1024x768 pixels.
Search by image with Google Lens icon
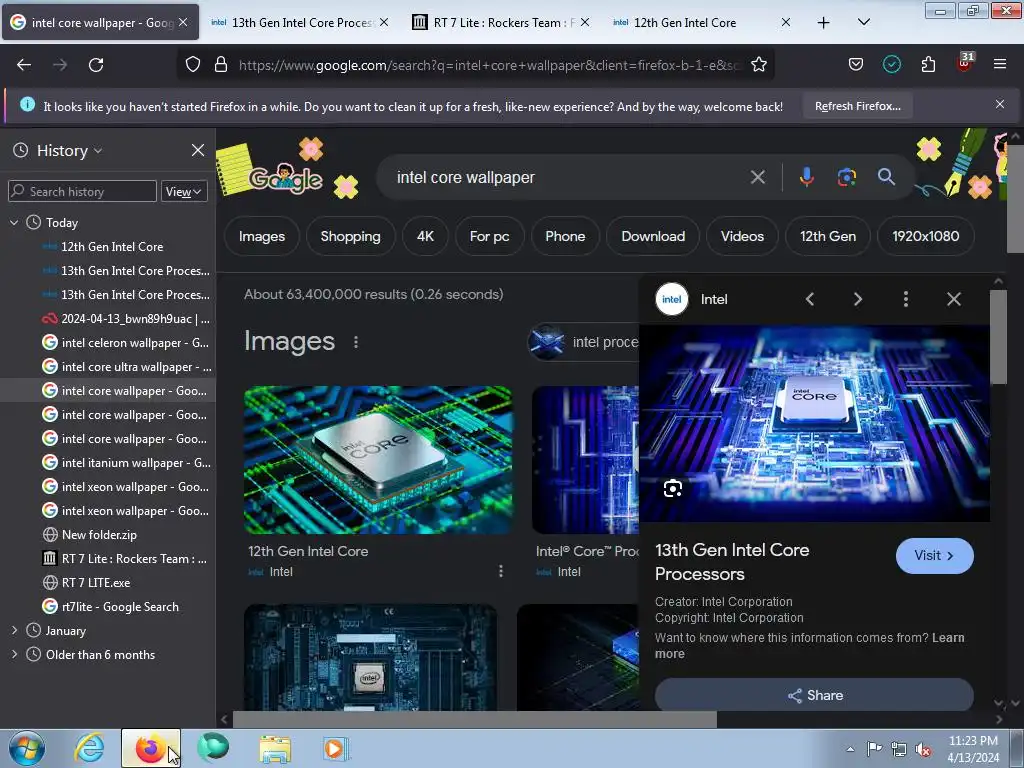click(846, 177)
